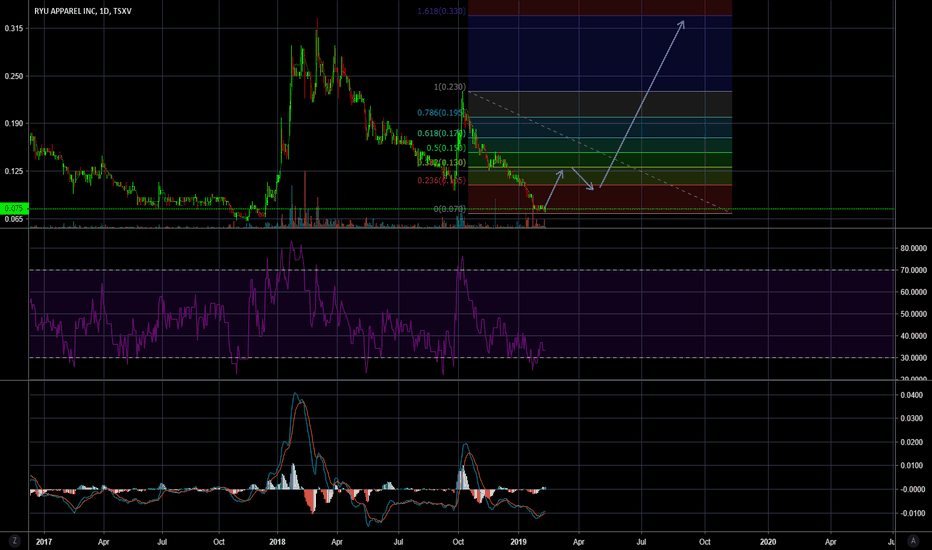Click the 70.0000 RSI scale value
This screenshot has height=550, width=932.
pyautogui.click(x=914, y=271)
